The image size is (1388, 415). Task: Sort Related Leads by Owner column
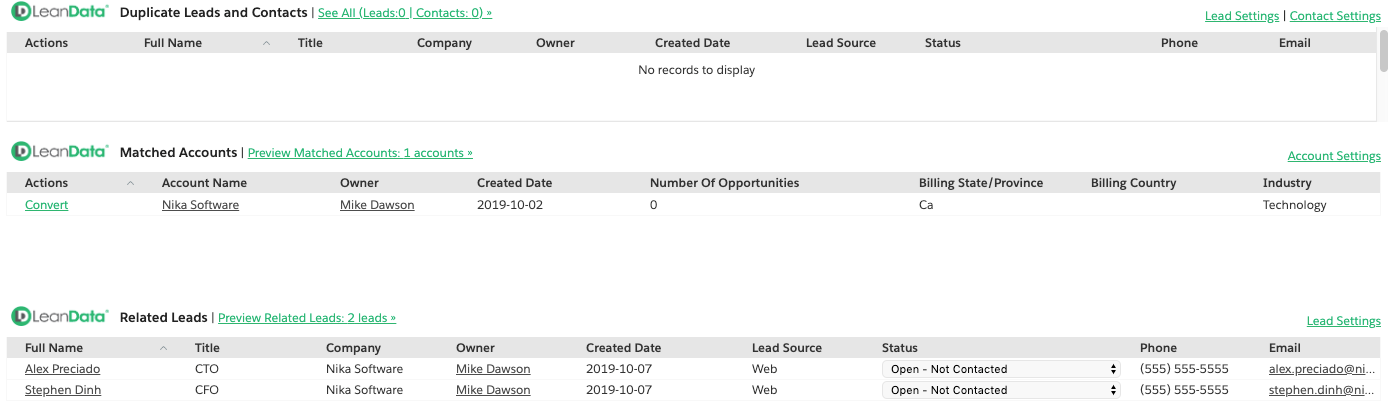click(475, 348)
